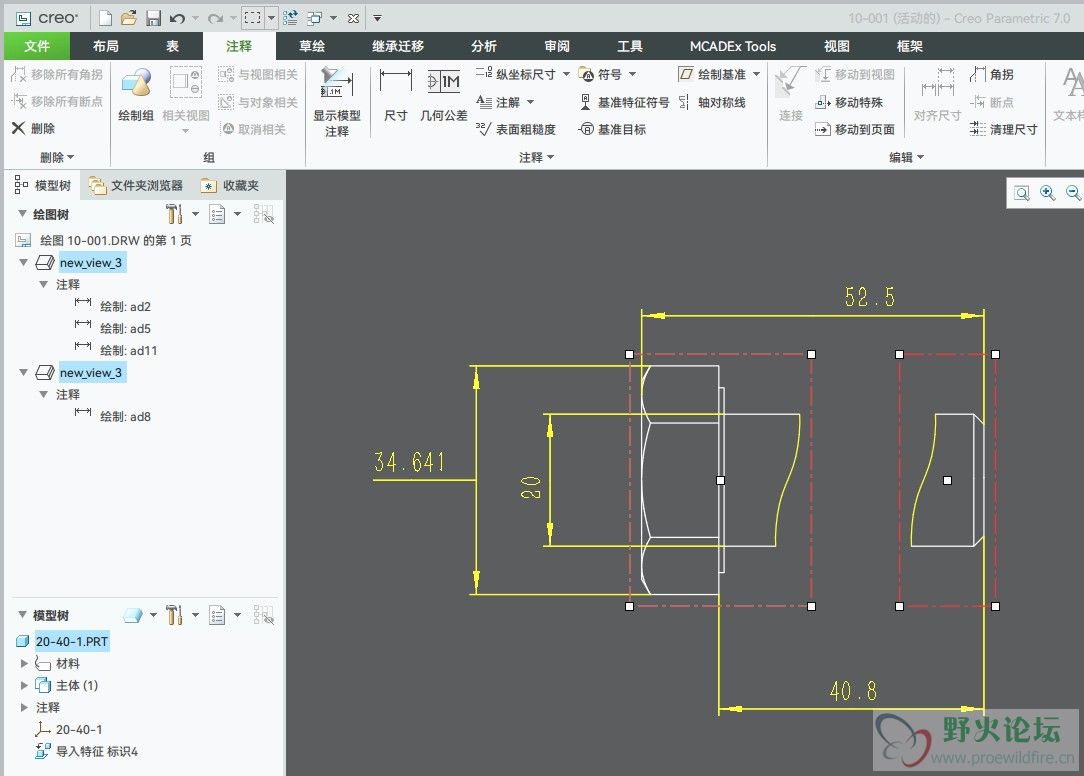
Task: Select 绘制: ad11 in drawing tree
Action: (x=129, y=351)
